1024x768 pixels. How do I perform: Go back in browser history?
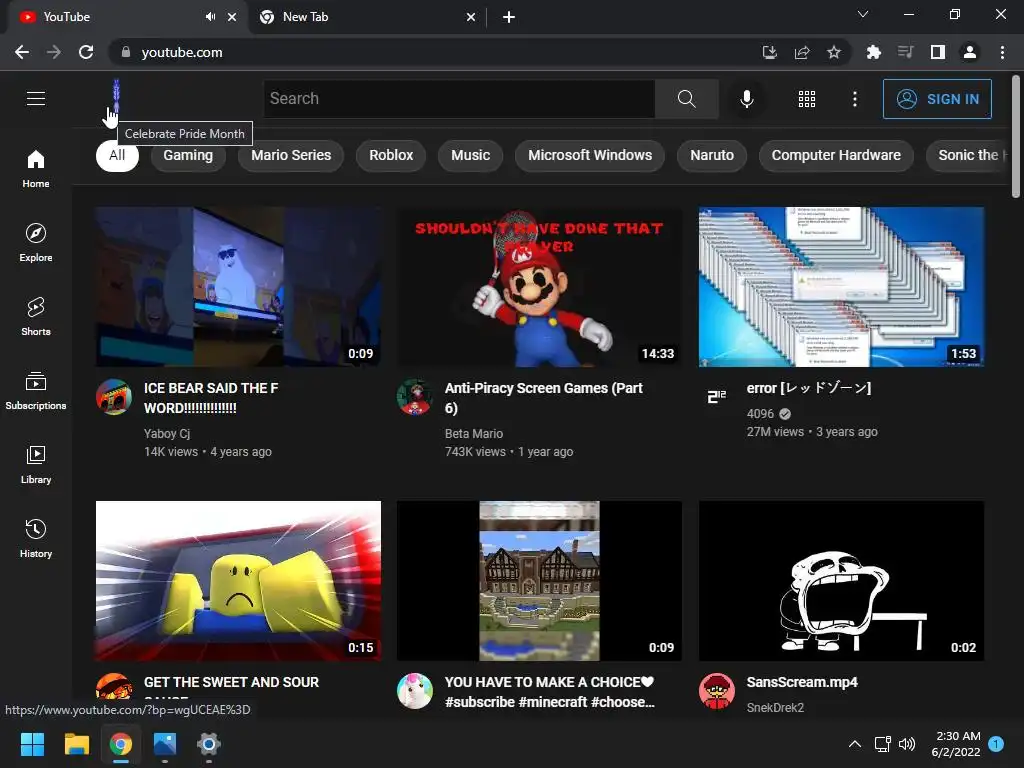(22, 52)
